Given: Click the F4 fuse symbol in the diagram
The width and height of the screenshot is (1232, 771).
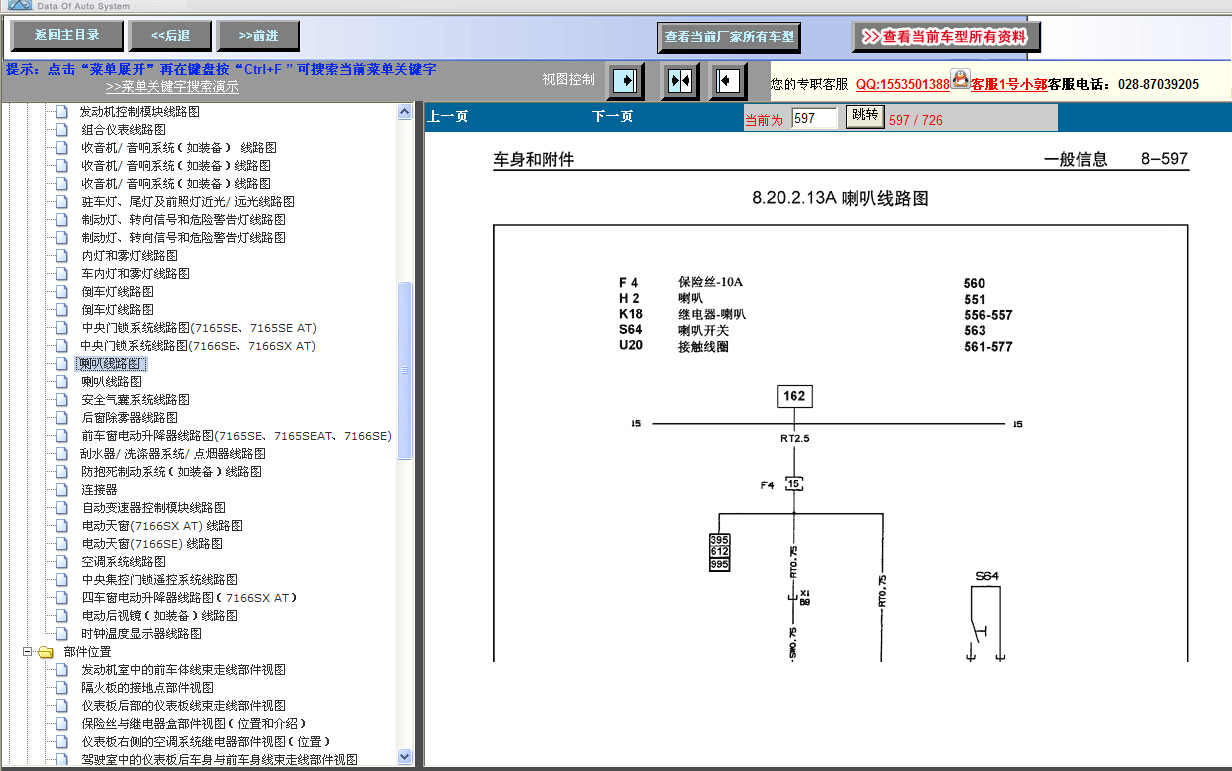Looking at the screenshot, I should pyautogui.click(x=794, y=485).
